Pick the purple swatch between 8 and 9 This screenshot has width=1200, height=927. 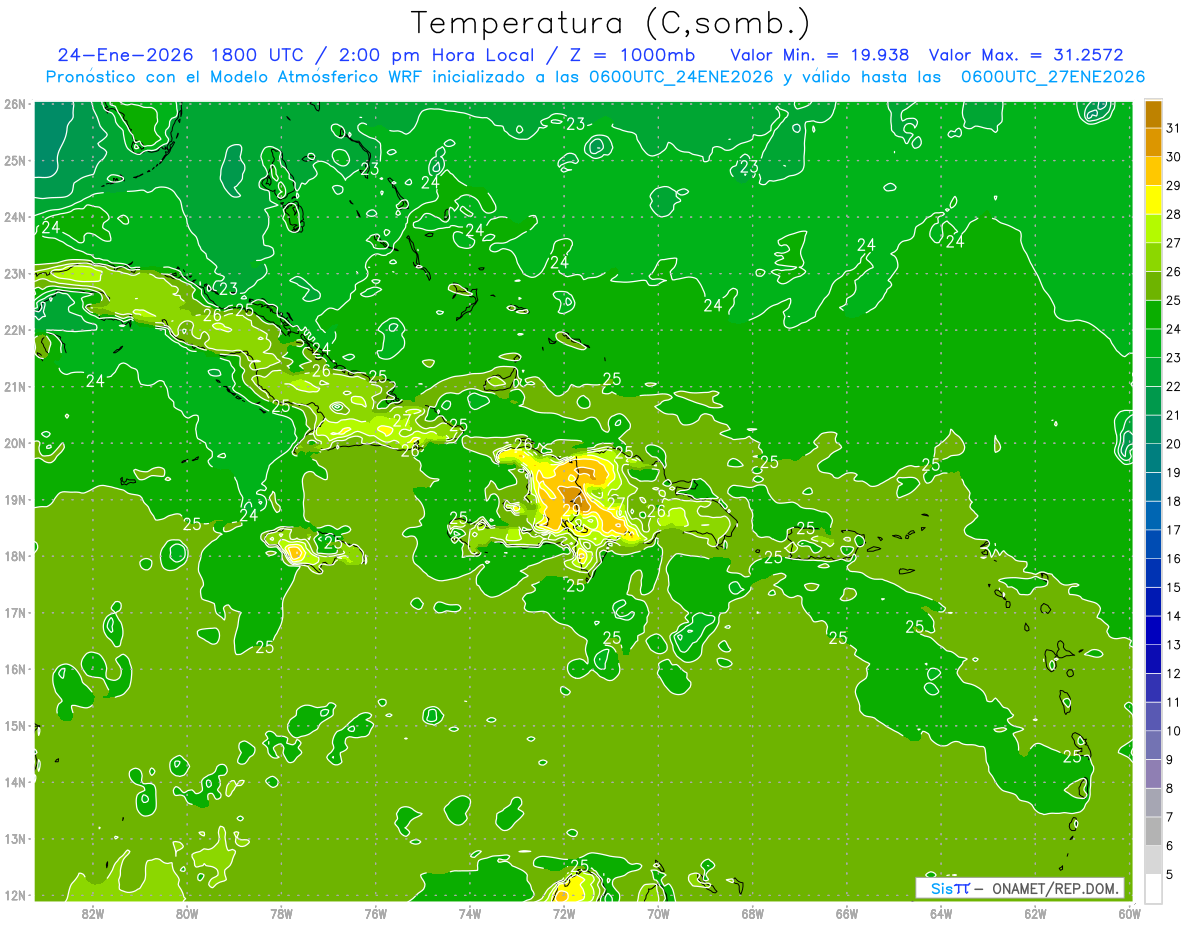(x=1153, y=774)
